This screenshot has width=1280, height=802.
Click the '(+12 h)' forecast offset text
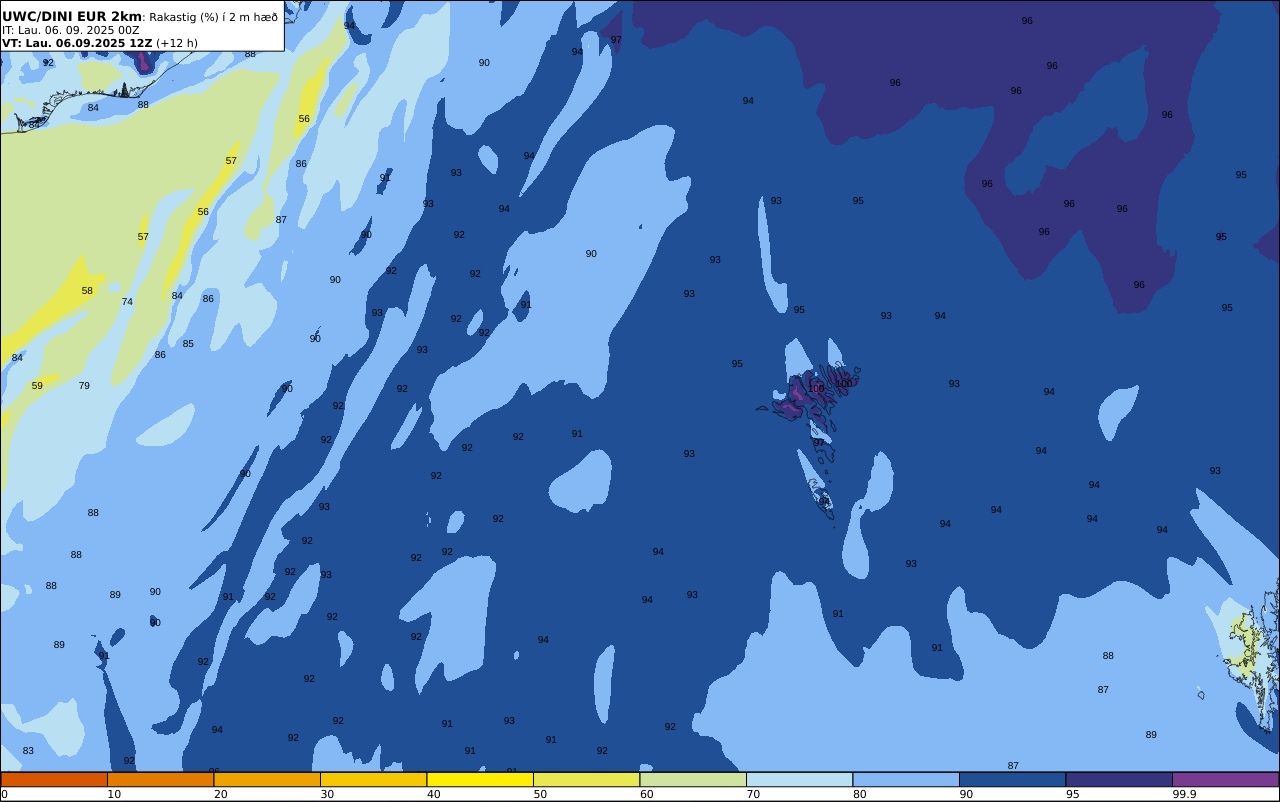pos(177,43)
